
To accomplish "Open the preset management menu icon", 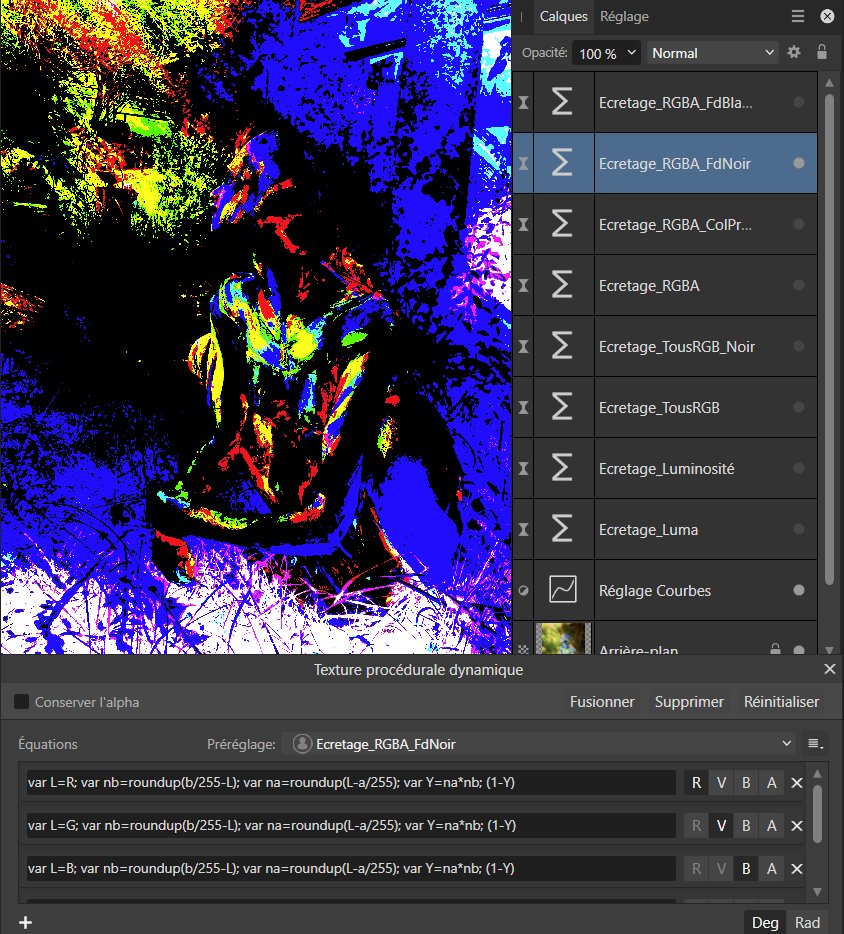I will click(x=815, y=743).
